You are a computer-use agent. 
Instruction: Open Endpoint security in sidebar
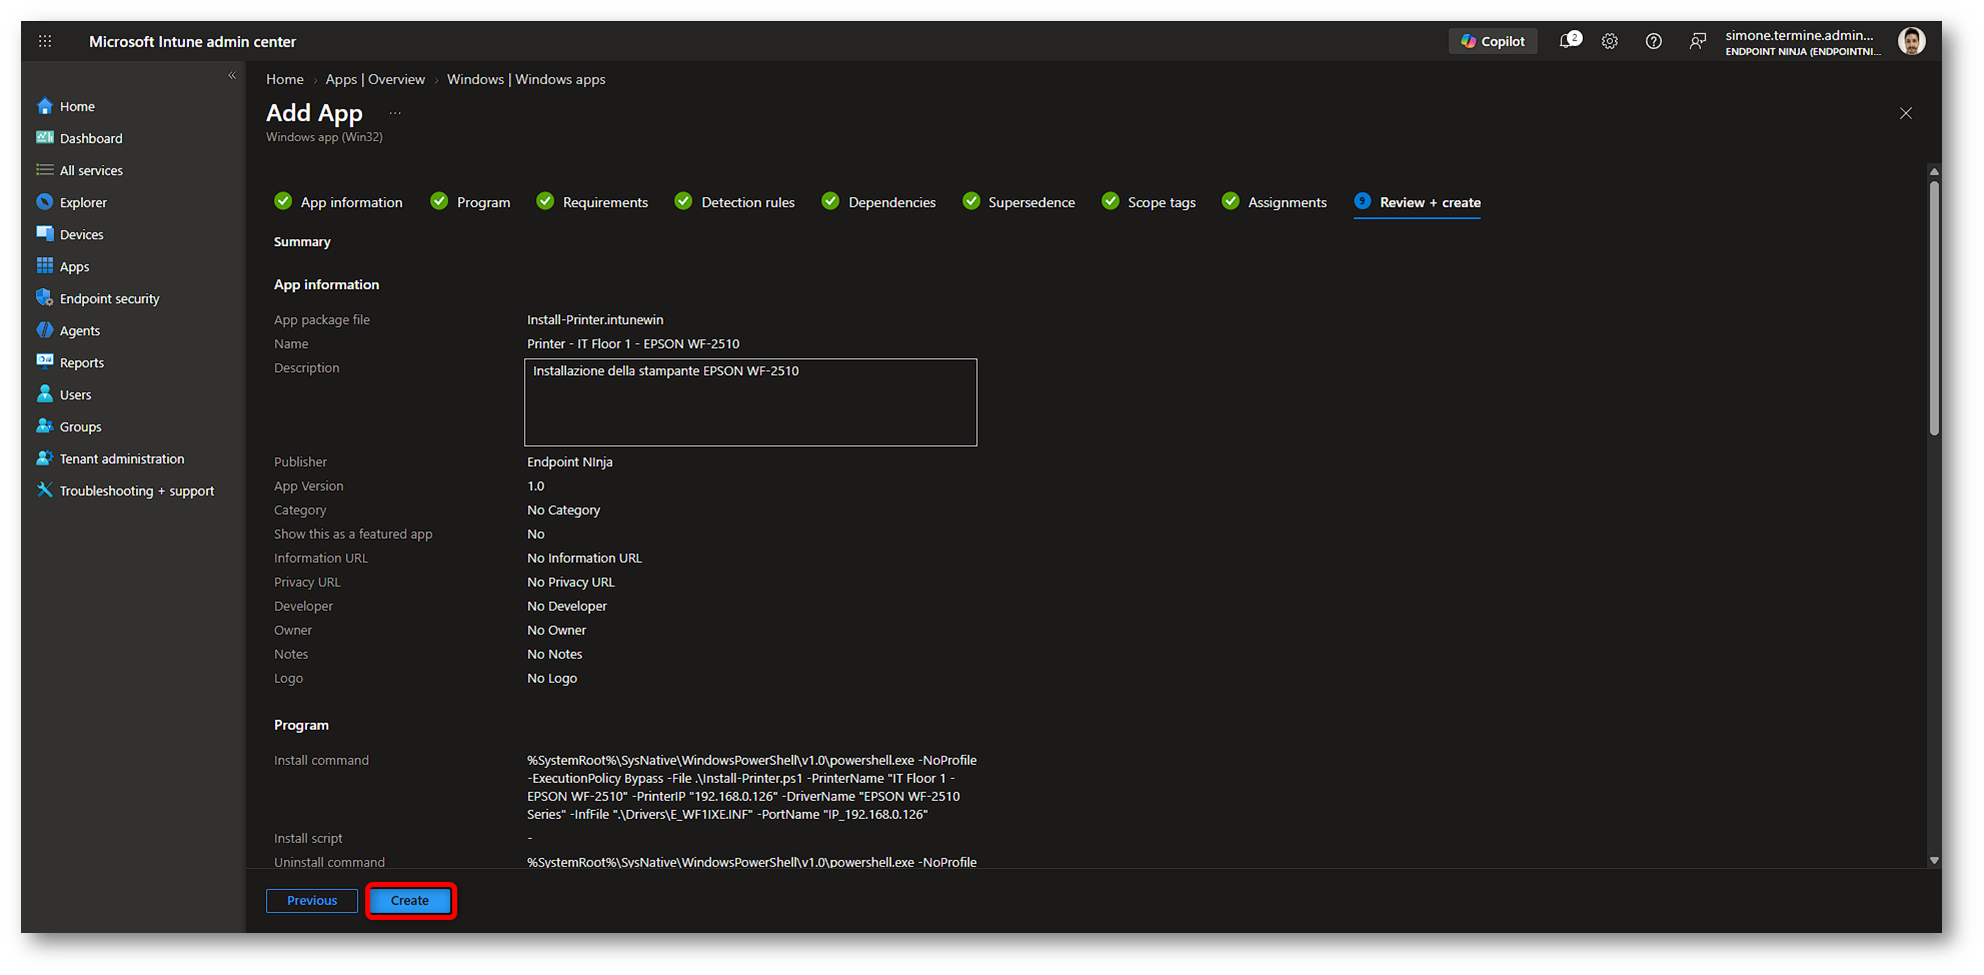(109, 298)
